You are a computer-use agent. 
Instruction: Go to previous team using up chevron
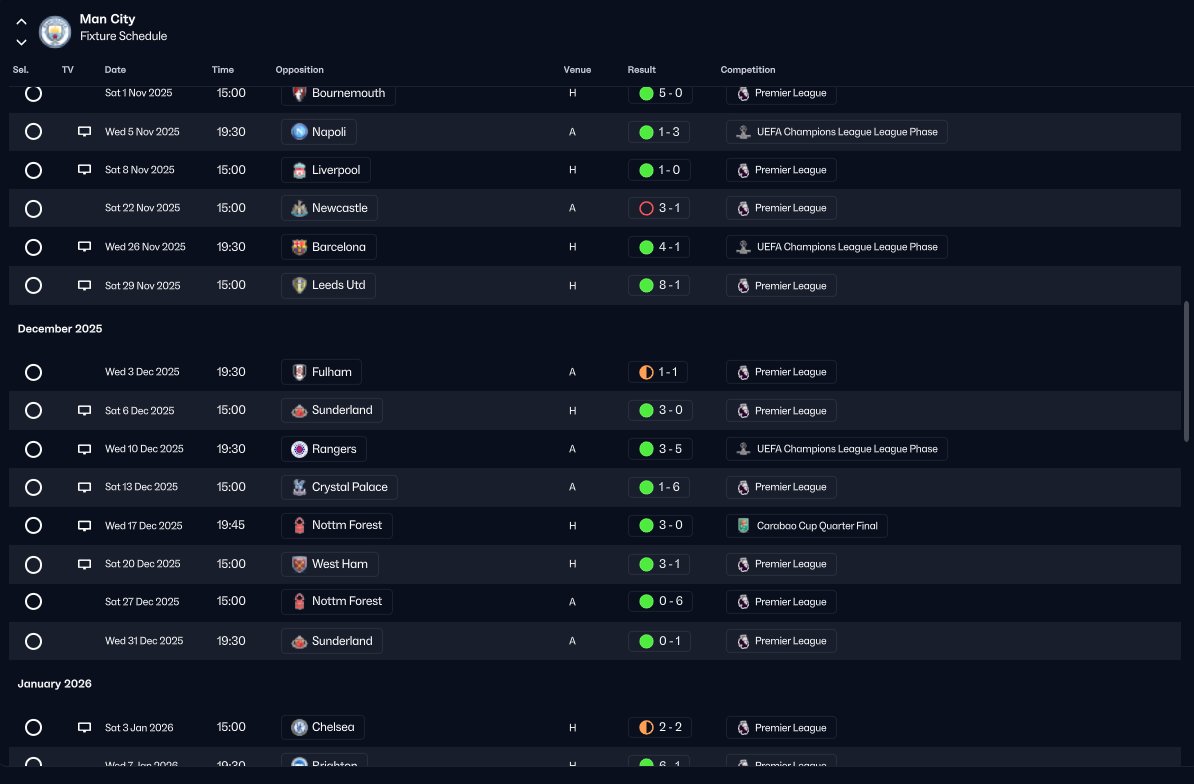coord(21,22)
